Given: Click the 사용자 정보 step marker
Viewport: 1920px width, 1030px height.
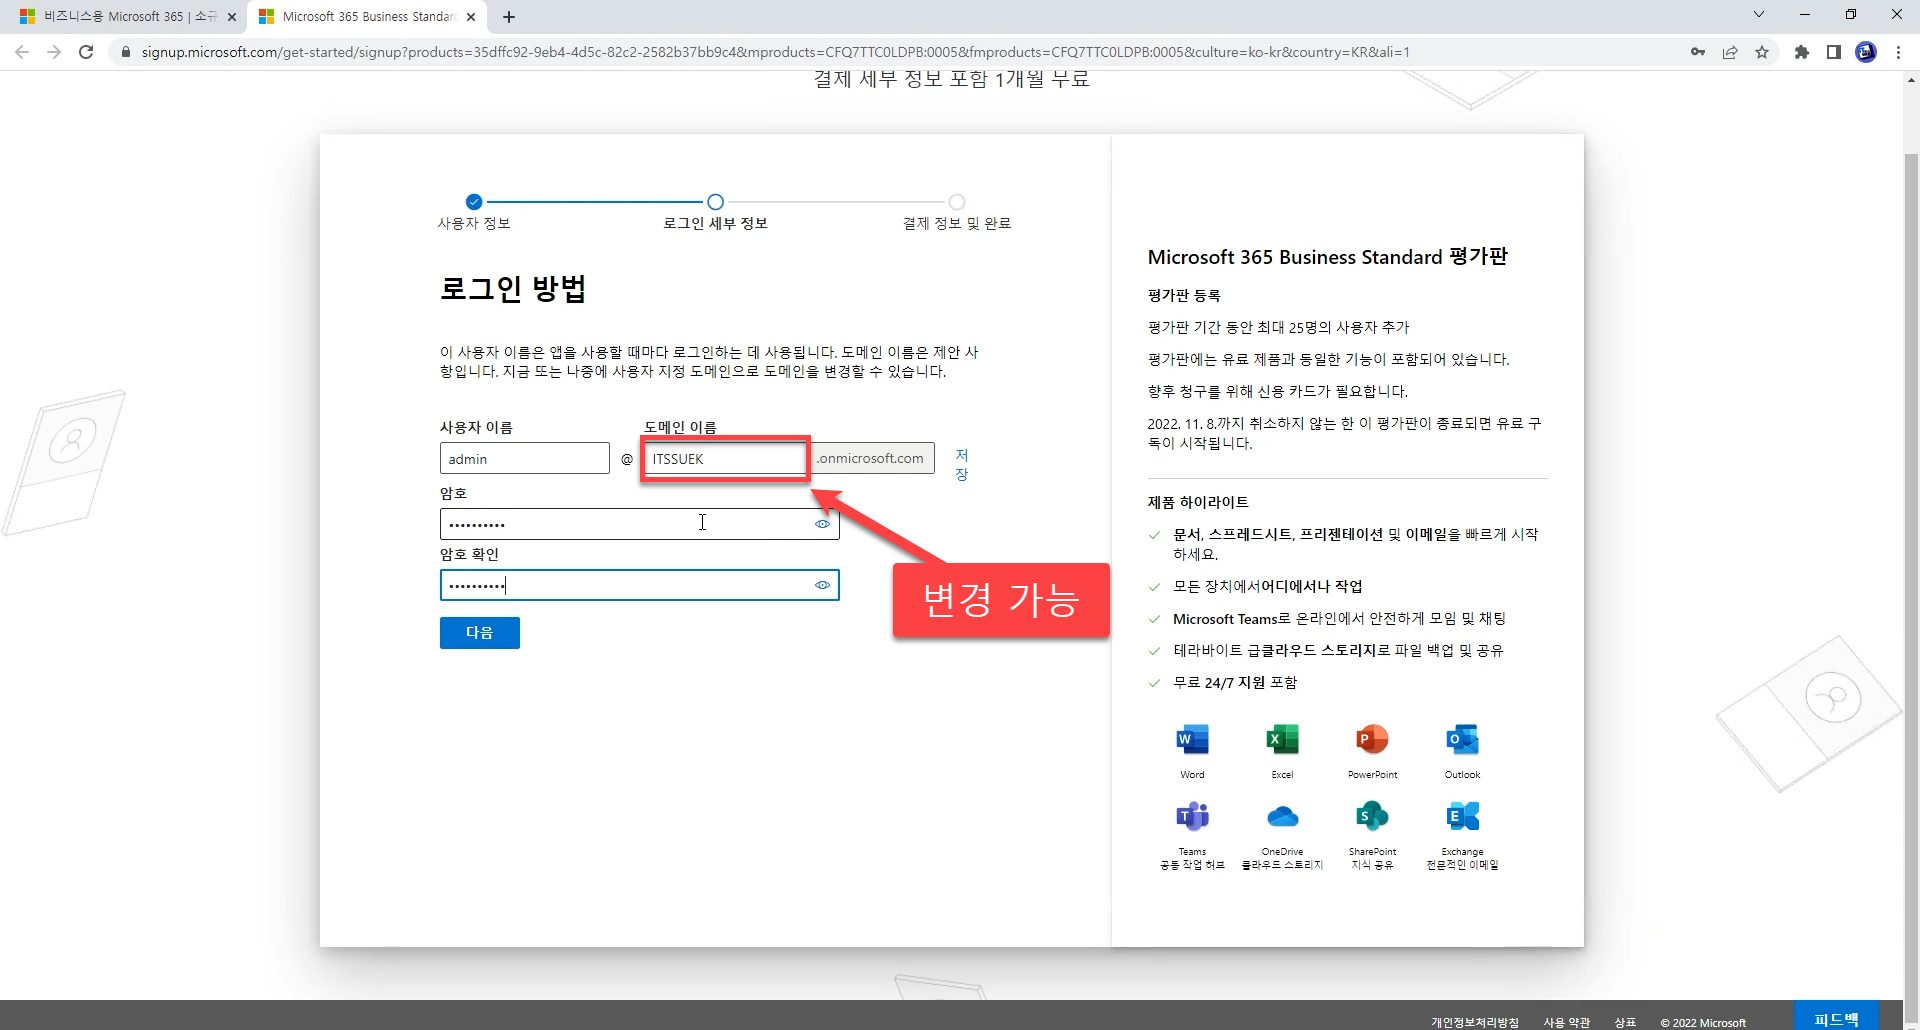Looking at the screenshot, I should pyautogui.click(x=474, y=202).
